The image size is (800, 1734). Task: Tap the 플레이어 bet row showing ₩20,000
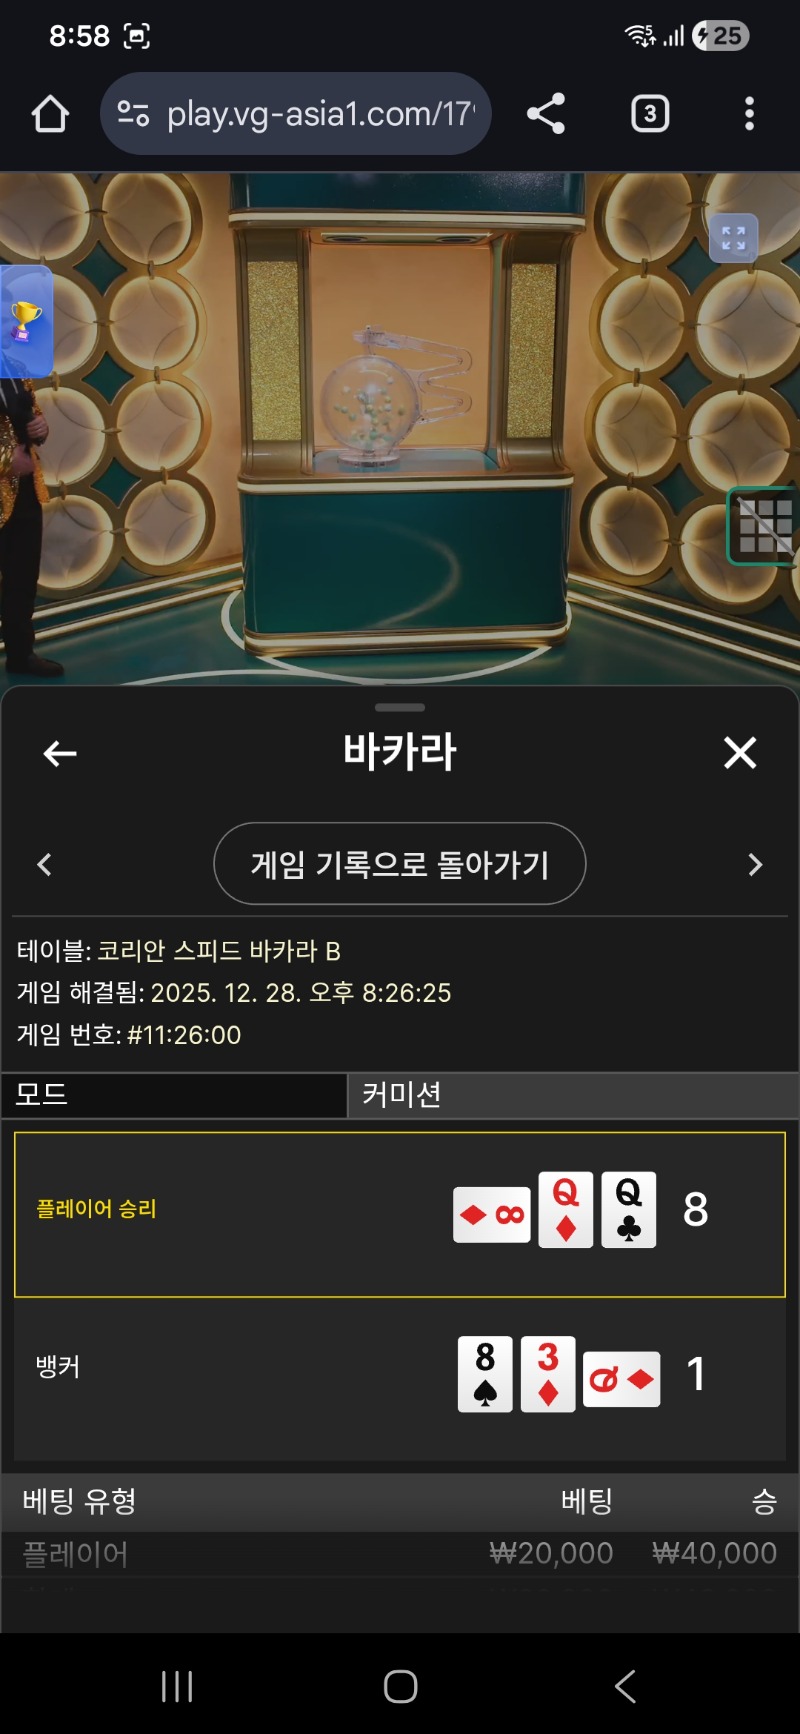point(400,1554)
